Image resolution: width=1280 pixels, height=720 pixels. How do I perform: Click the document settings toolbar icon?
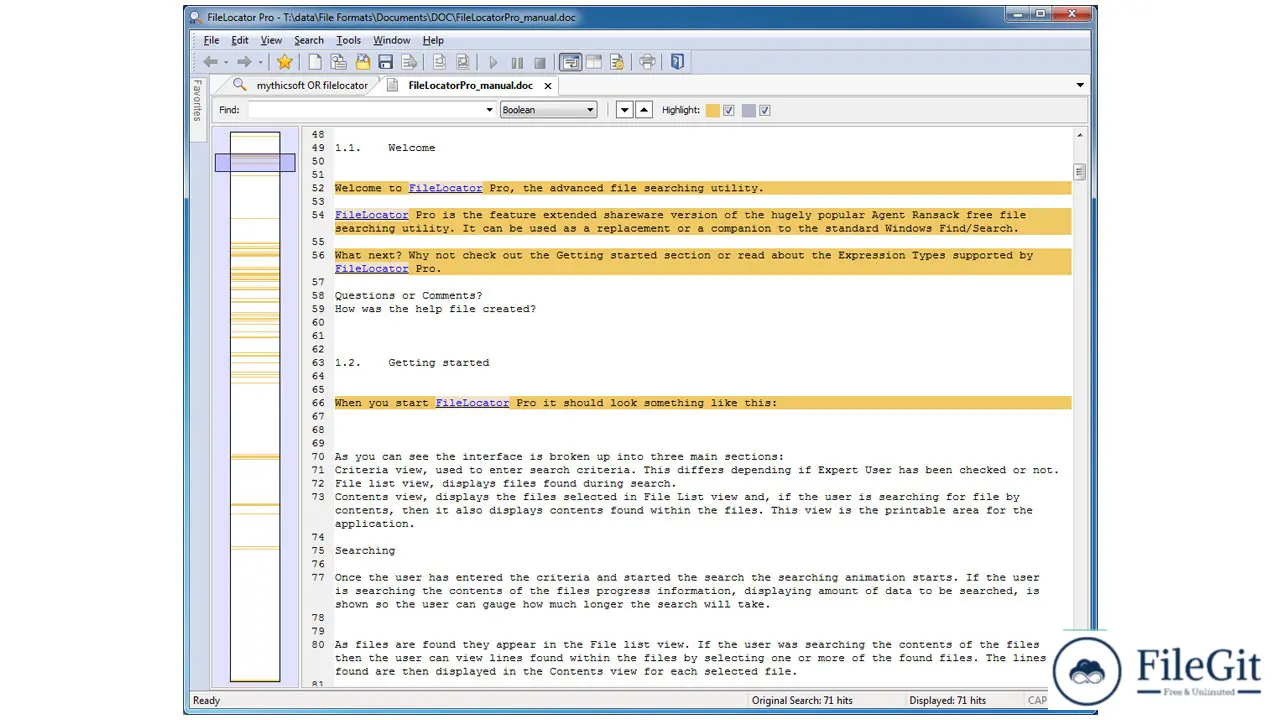click(x=617, y=62)
